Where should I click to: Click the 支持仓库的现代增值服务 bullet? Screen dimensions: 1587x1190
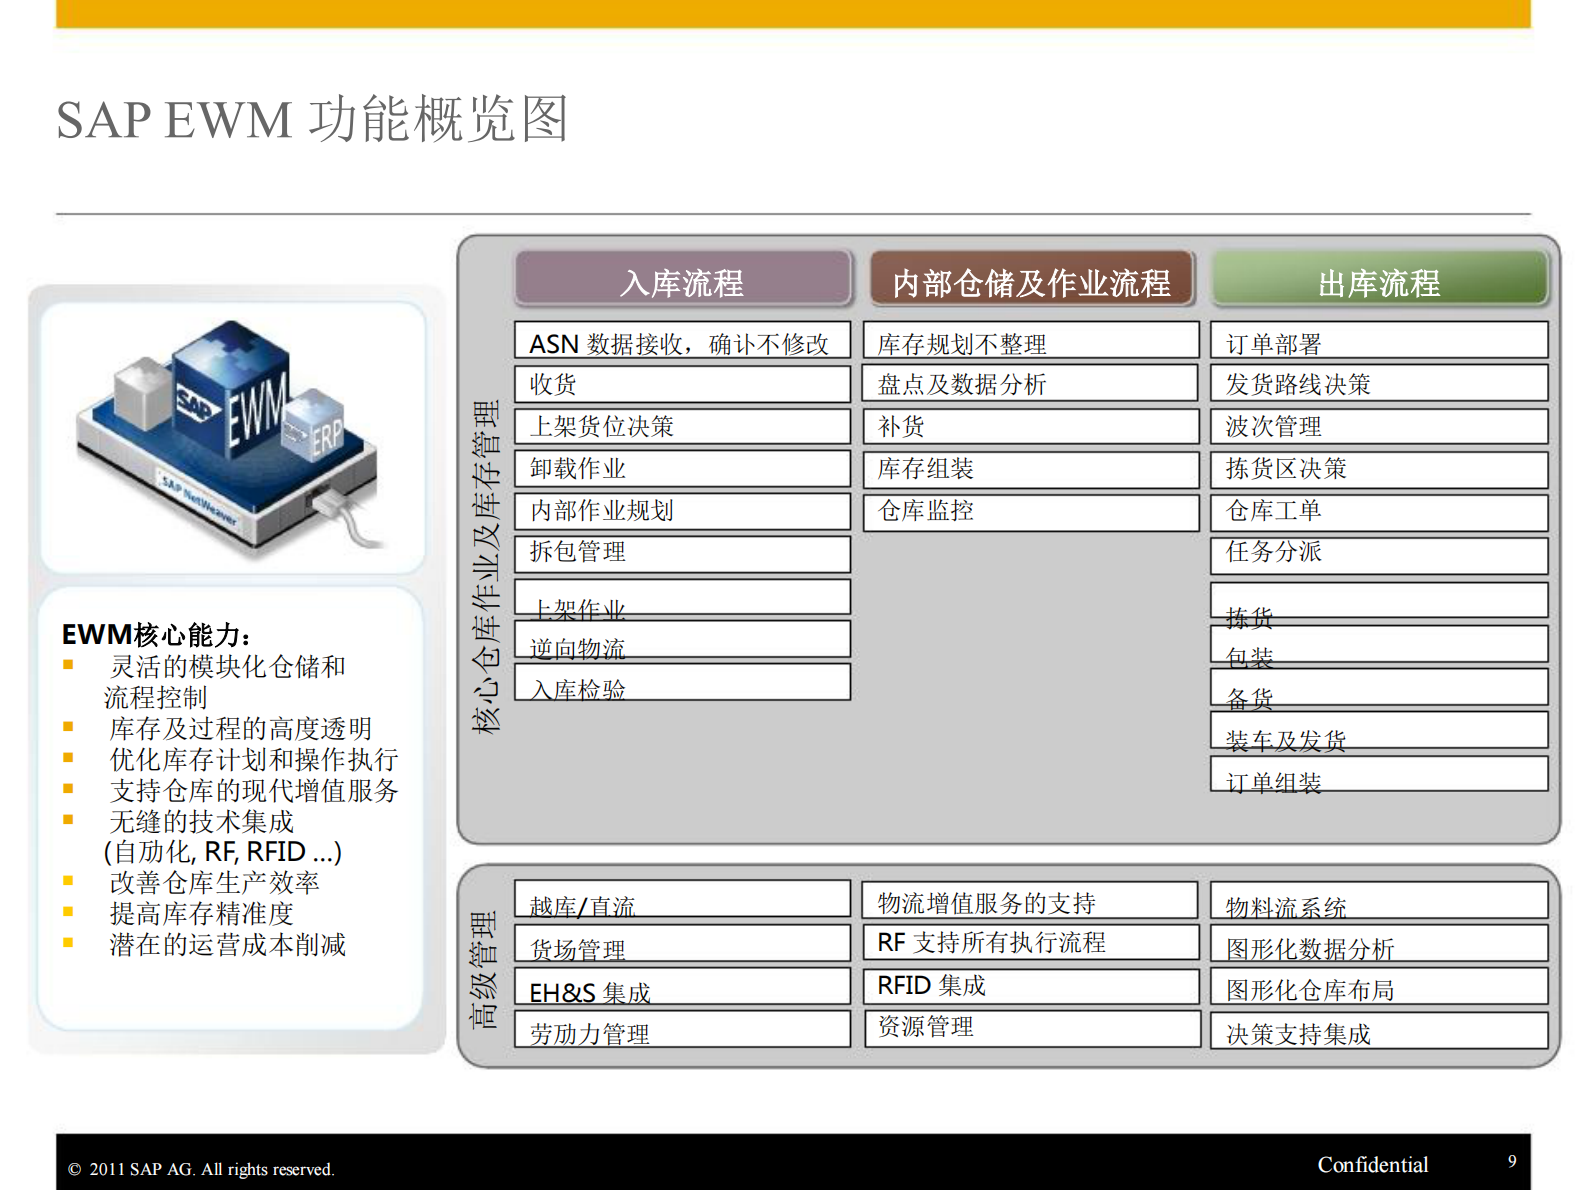pyautogui.click(x=254, y=790)
